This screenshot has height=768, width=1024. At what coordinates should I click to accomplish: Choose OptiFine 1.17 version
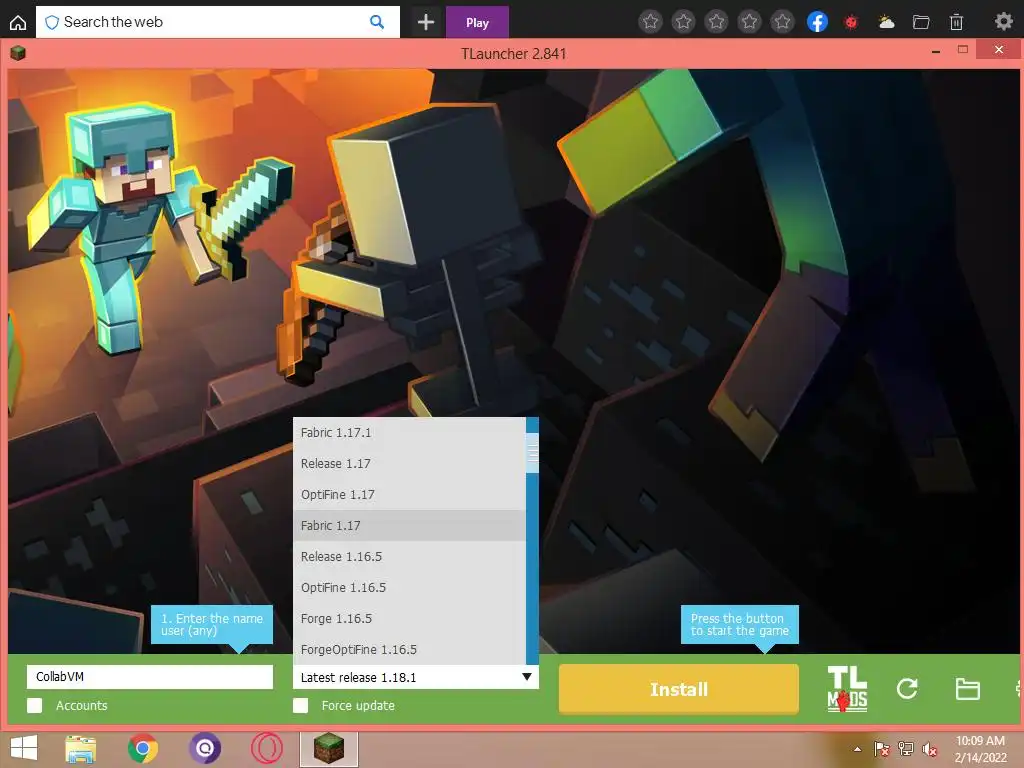point(409,494)
